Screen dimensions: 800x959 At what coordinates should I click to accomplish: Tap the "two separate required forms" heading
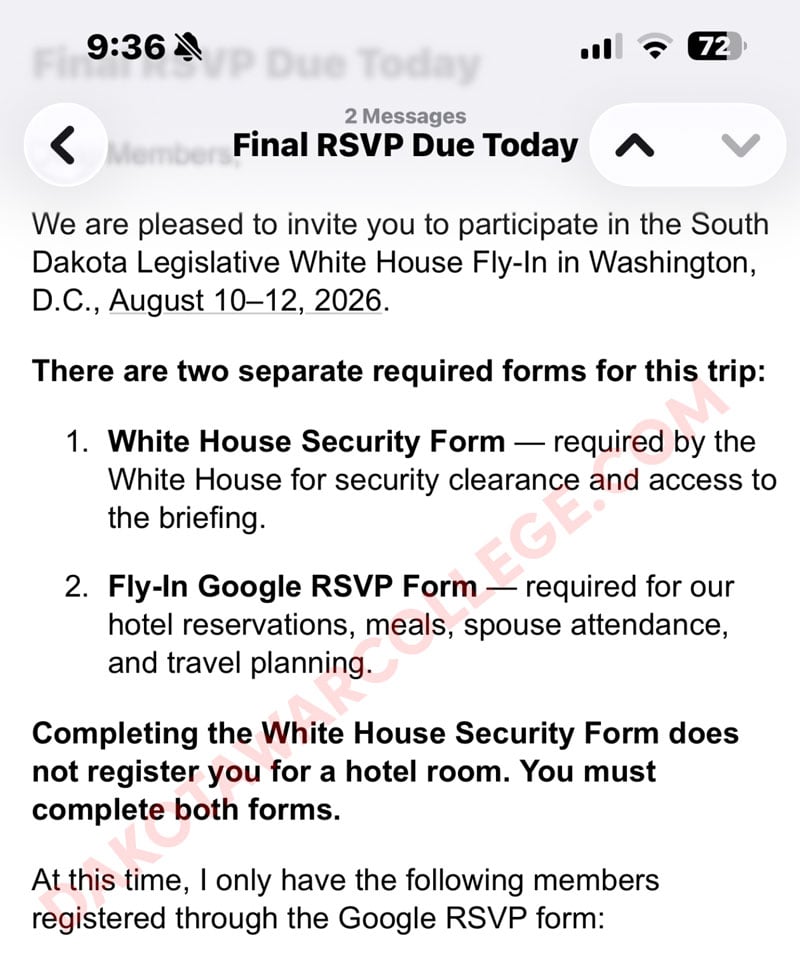pyautogui.click(x=398, y=371)
